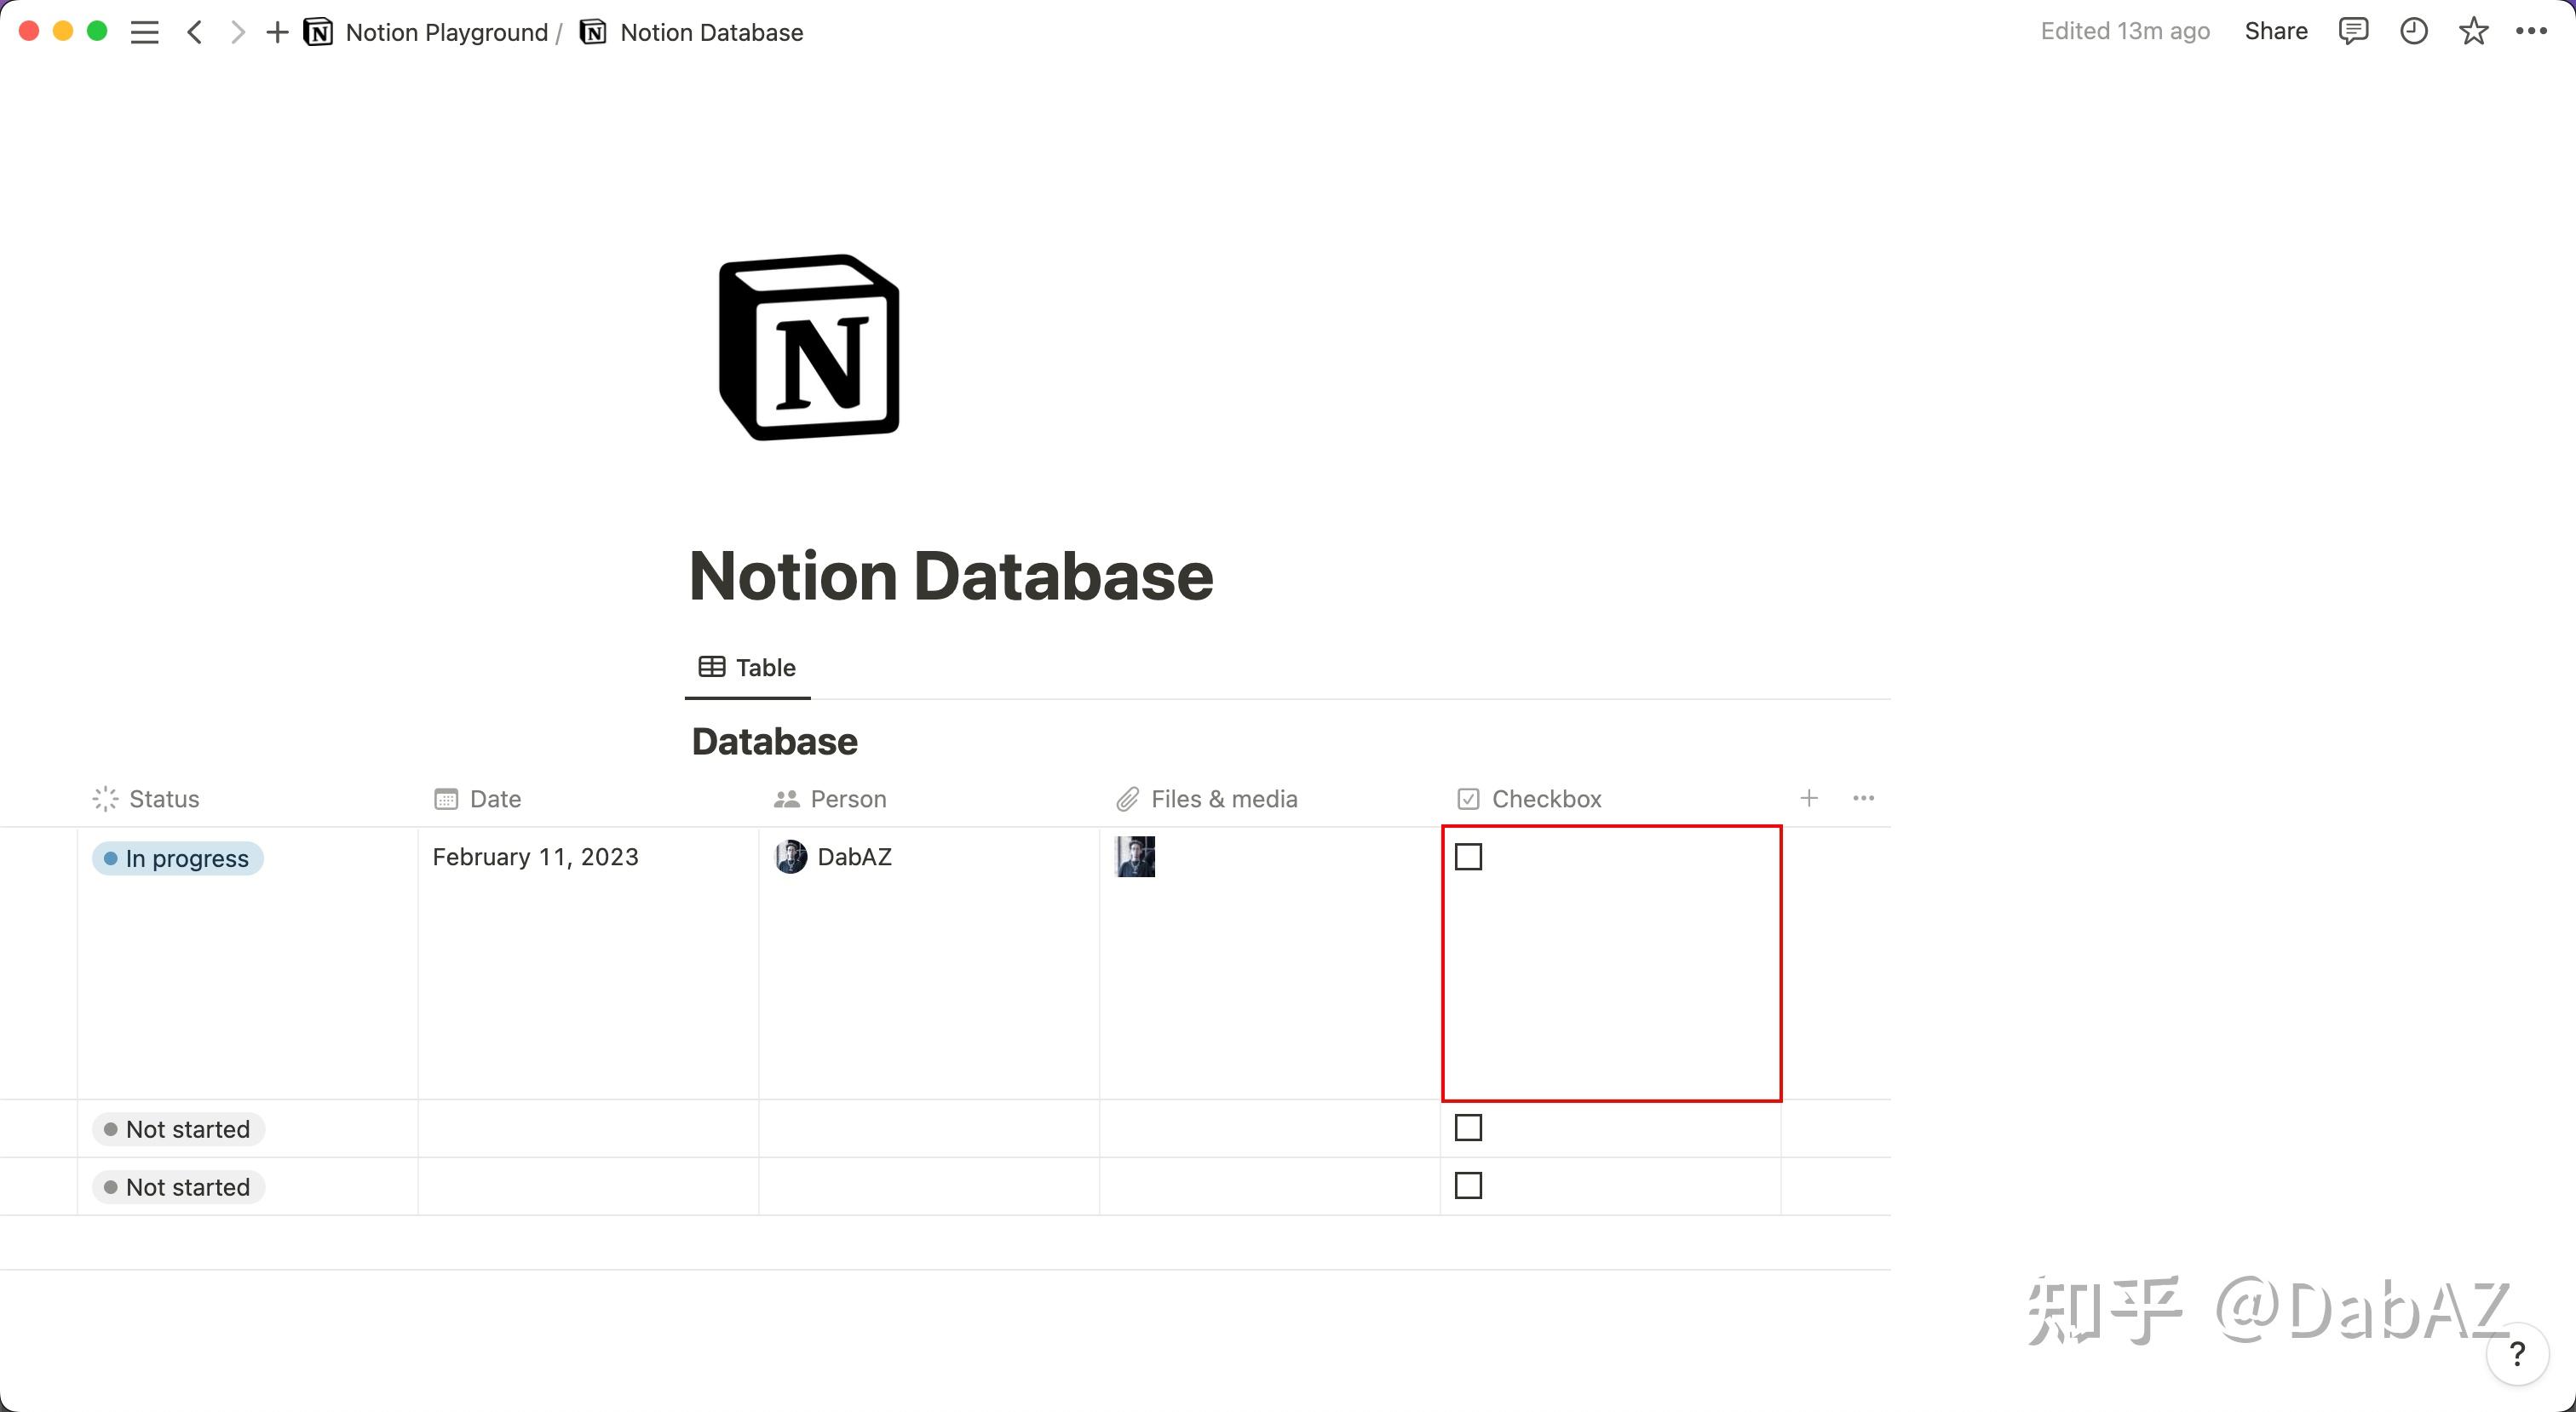Check the Checkbox in the last row

point(1468,1185)
